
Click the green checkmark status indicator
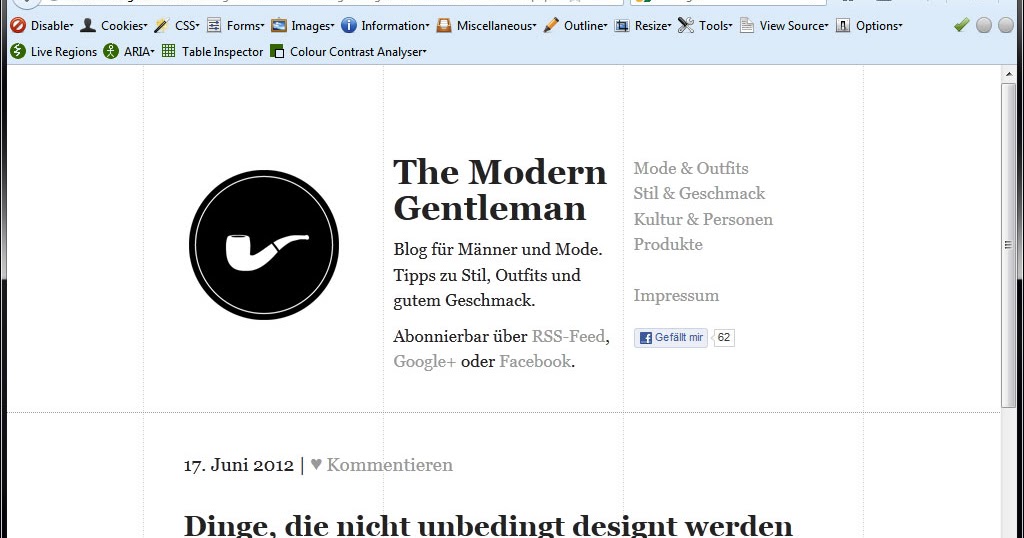[961, 25]
